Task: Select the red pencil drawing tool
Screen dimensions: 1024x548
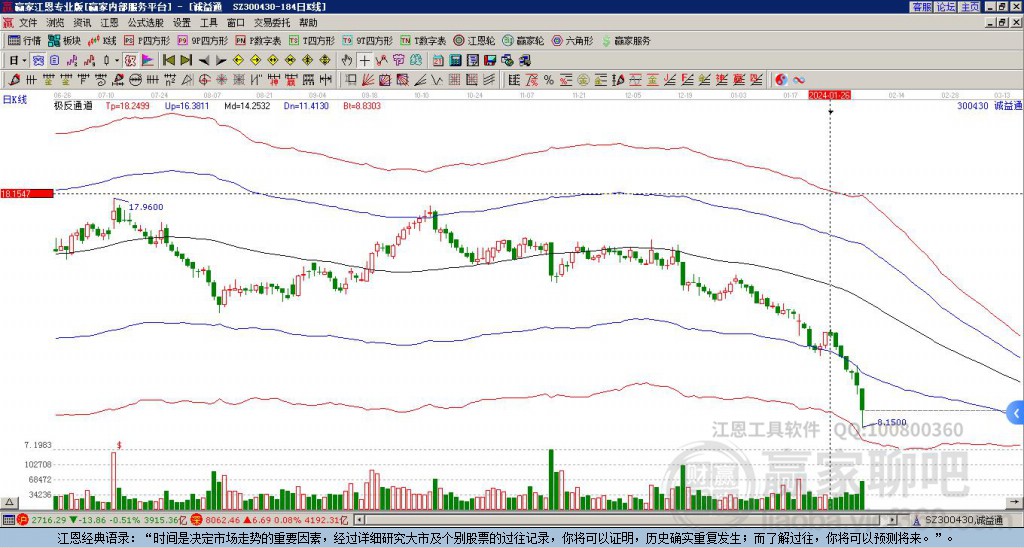Action: point(14,80)
